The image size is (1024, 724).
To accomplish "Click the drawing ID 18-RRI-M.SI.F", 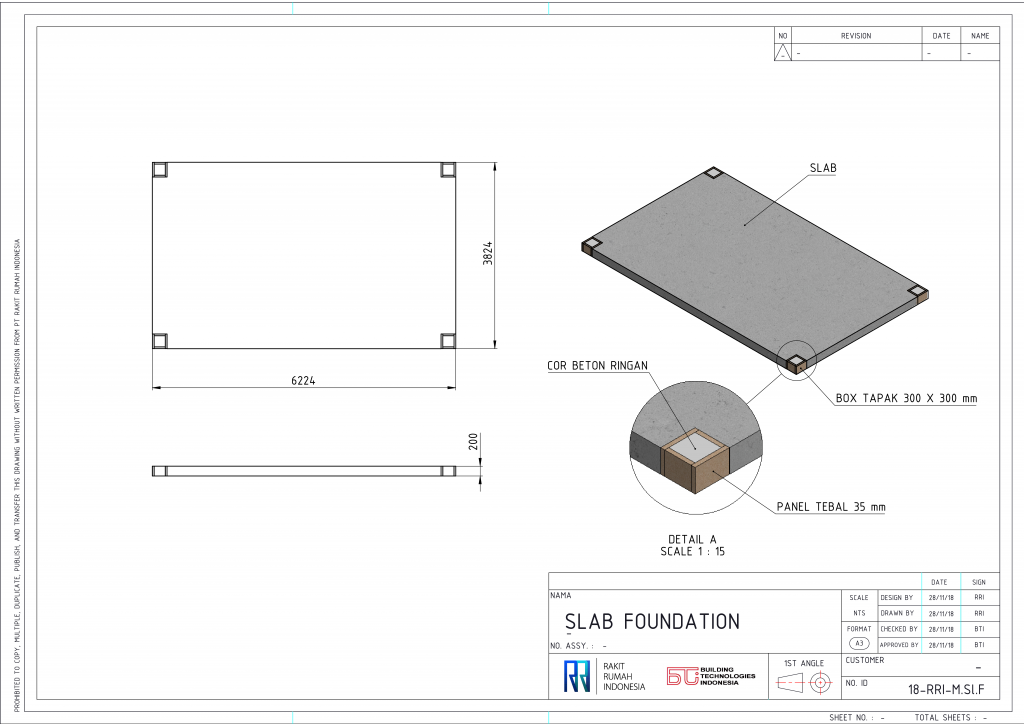I will click(x=945, y=689).
